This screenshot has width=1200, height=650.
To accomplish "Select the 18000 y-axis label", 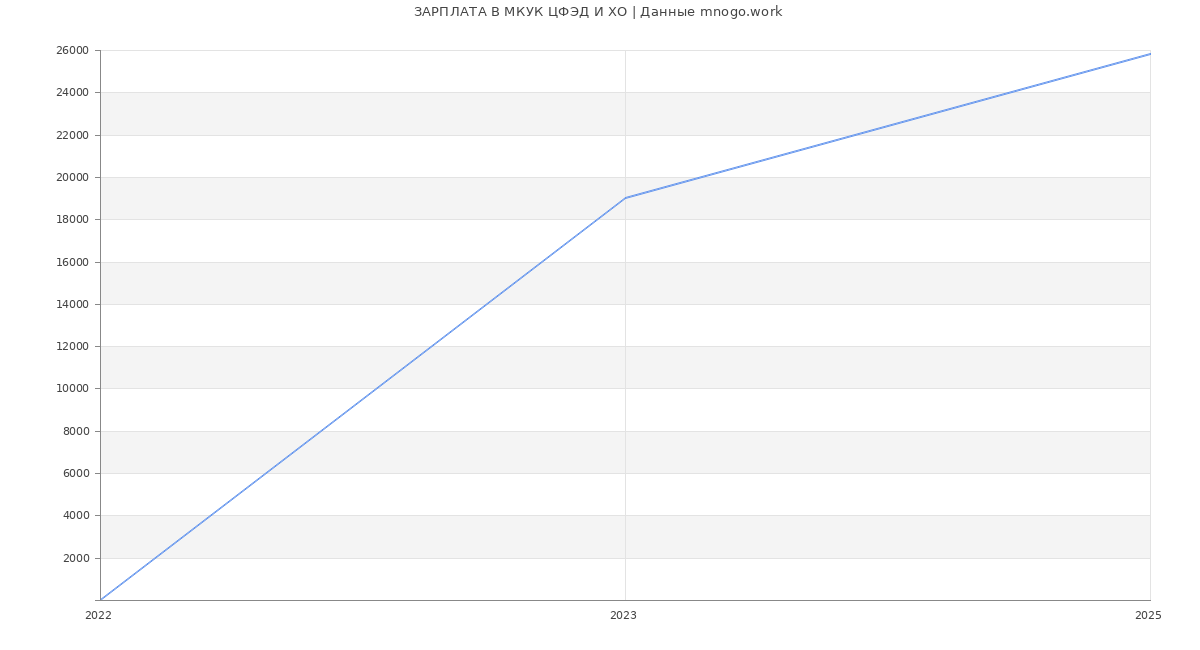I will coord(72,220).
